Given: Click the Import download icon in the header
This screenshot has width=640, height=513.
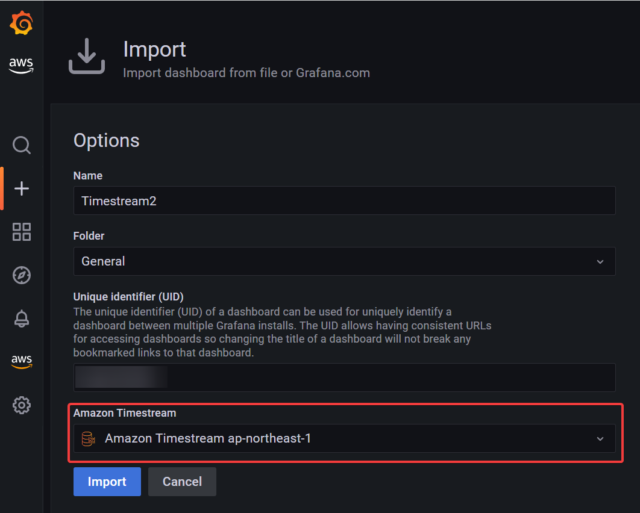Looking at the screenshot, I should pyautogui.click(x=86, y=57).
